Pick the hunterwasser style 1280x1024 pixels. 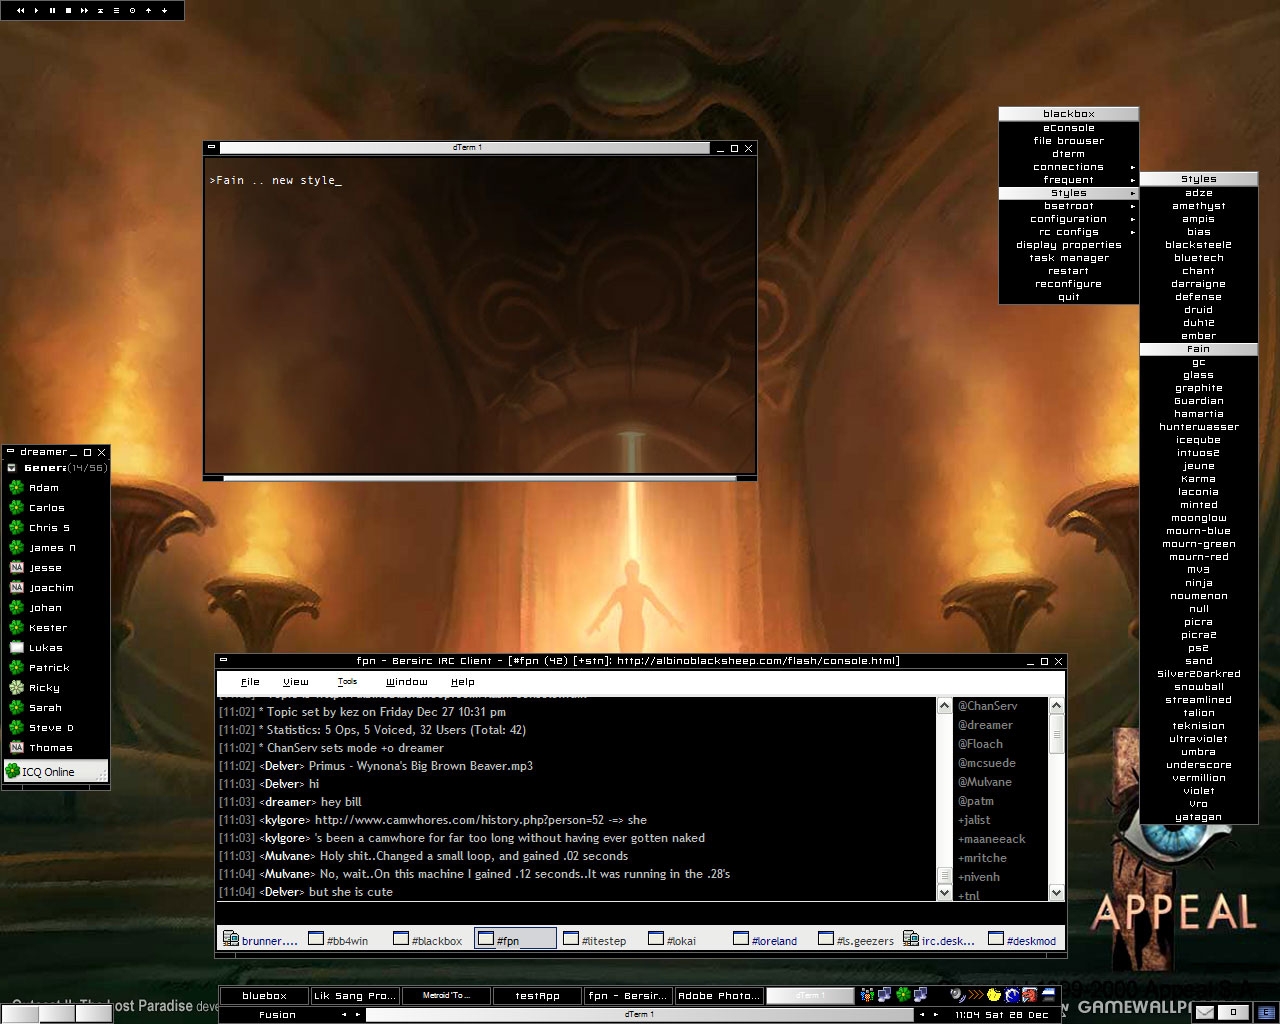point(1198,427)
